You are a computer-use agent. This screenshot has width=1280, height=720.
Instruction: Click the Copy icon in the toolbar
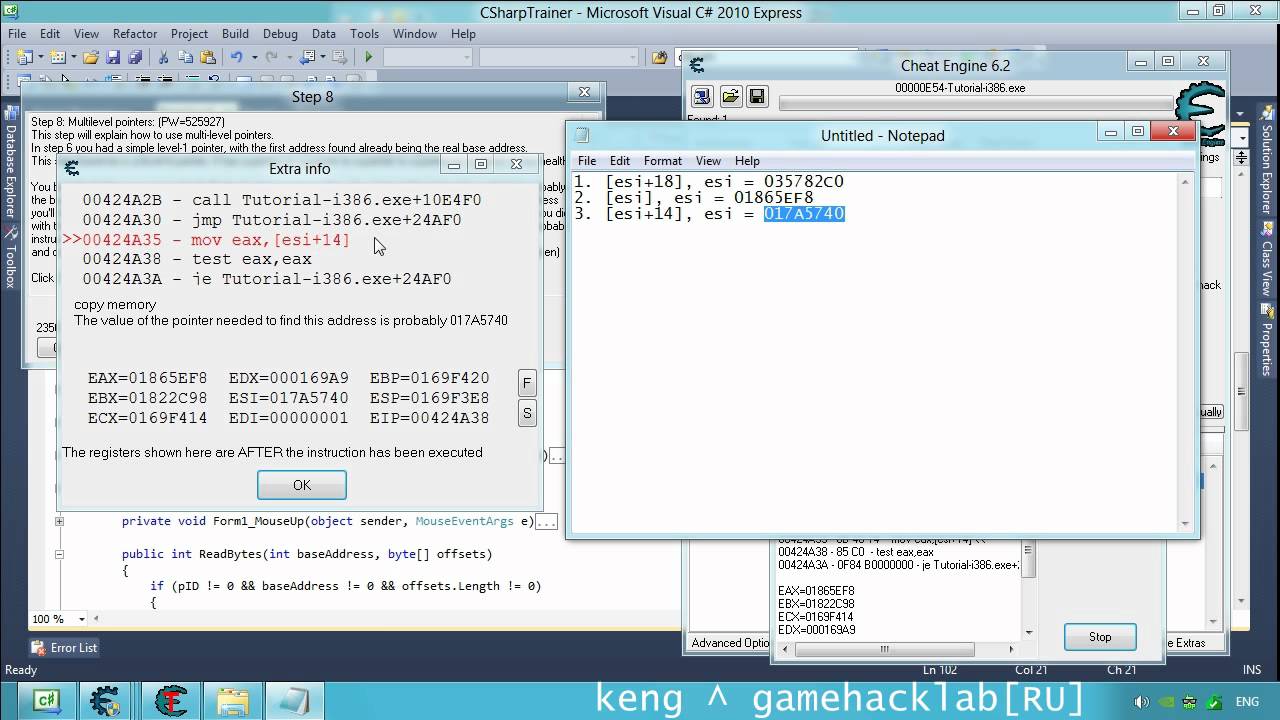click(x=185, y=57)
